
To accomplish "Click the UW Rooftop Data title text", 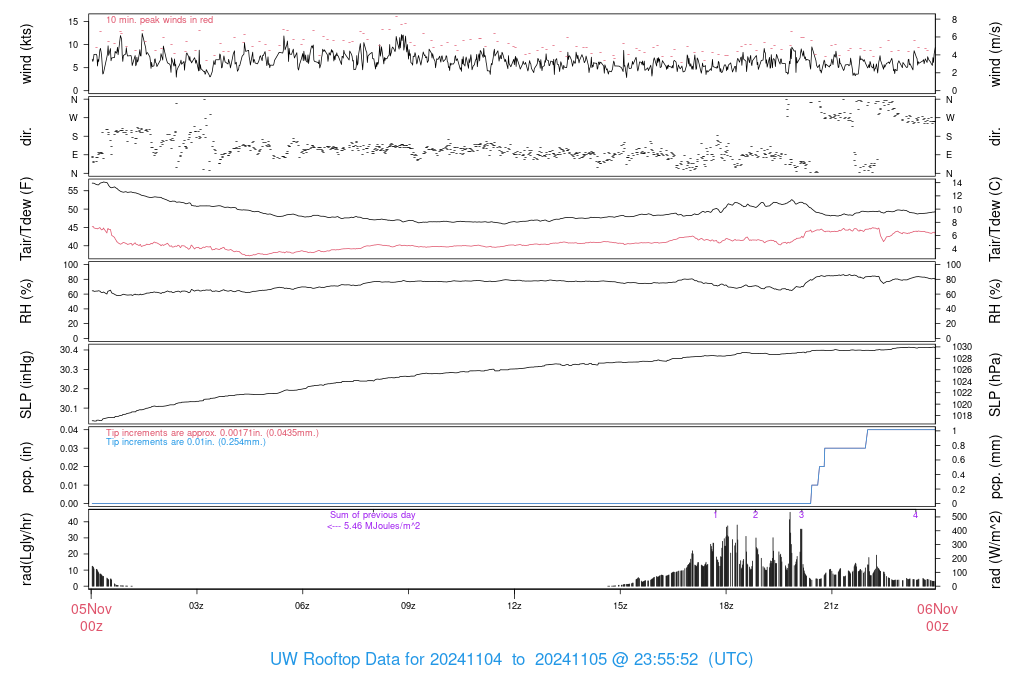I will 511,660.
